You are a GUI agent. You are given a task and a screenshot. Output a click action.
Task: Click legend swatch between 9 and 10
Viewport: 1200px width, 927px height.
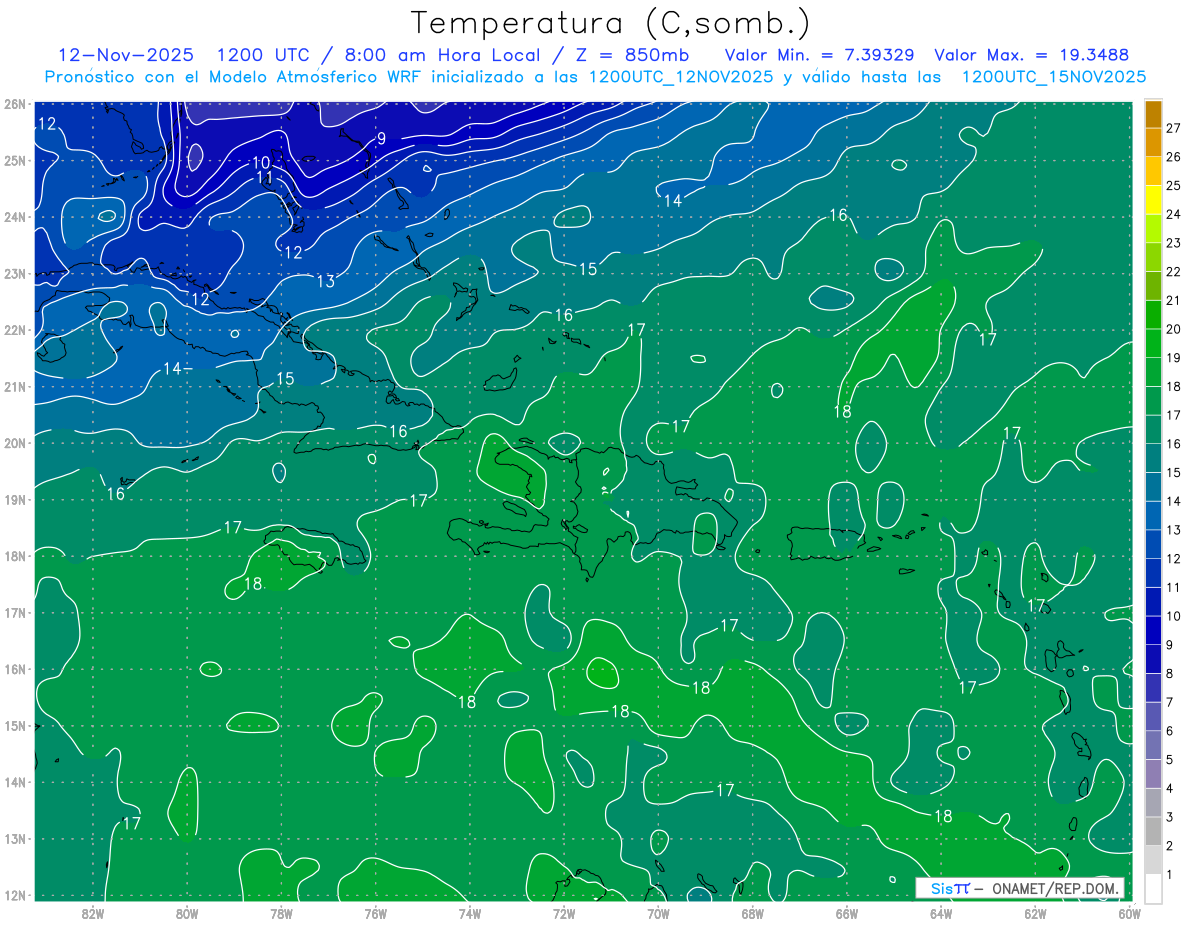point(1154,630)
